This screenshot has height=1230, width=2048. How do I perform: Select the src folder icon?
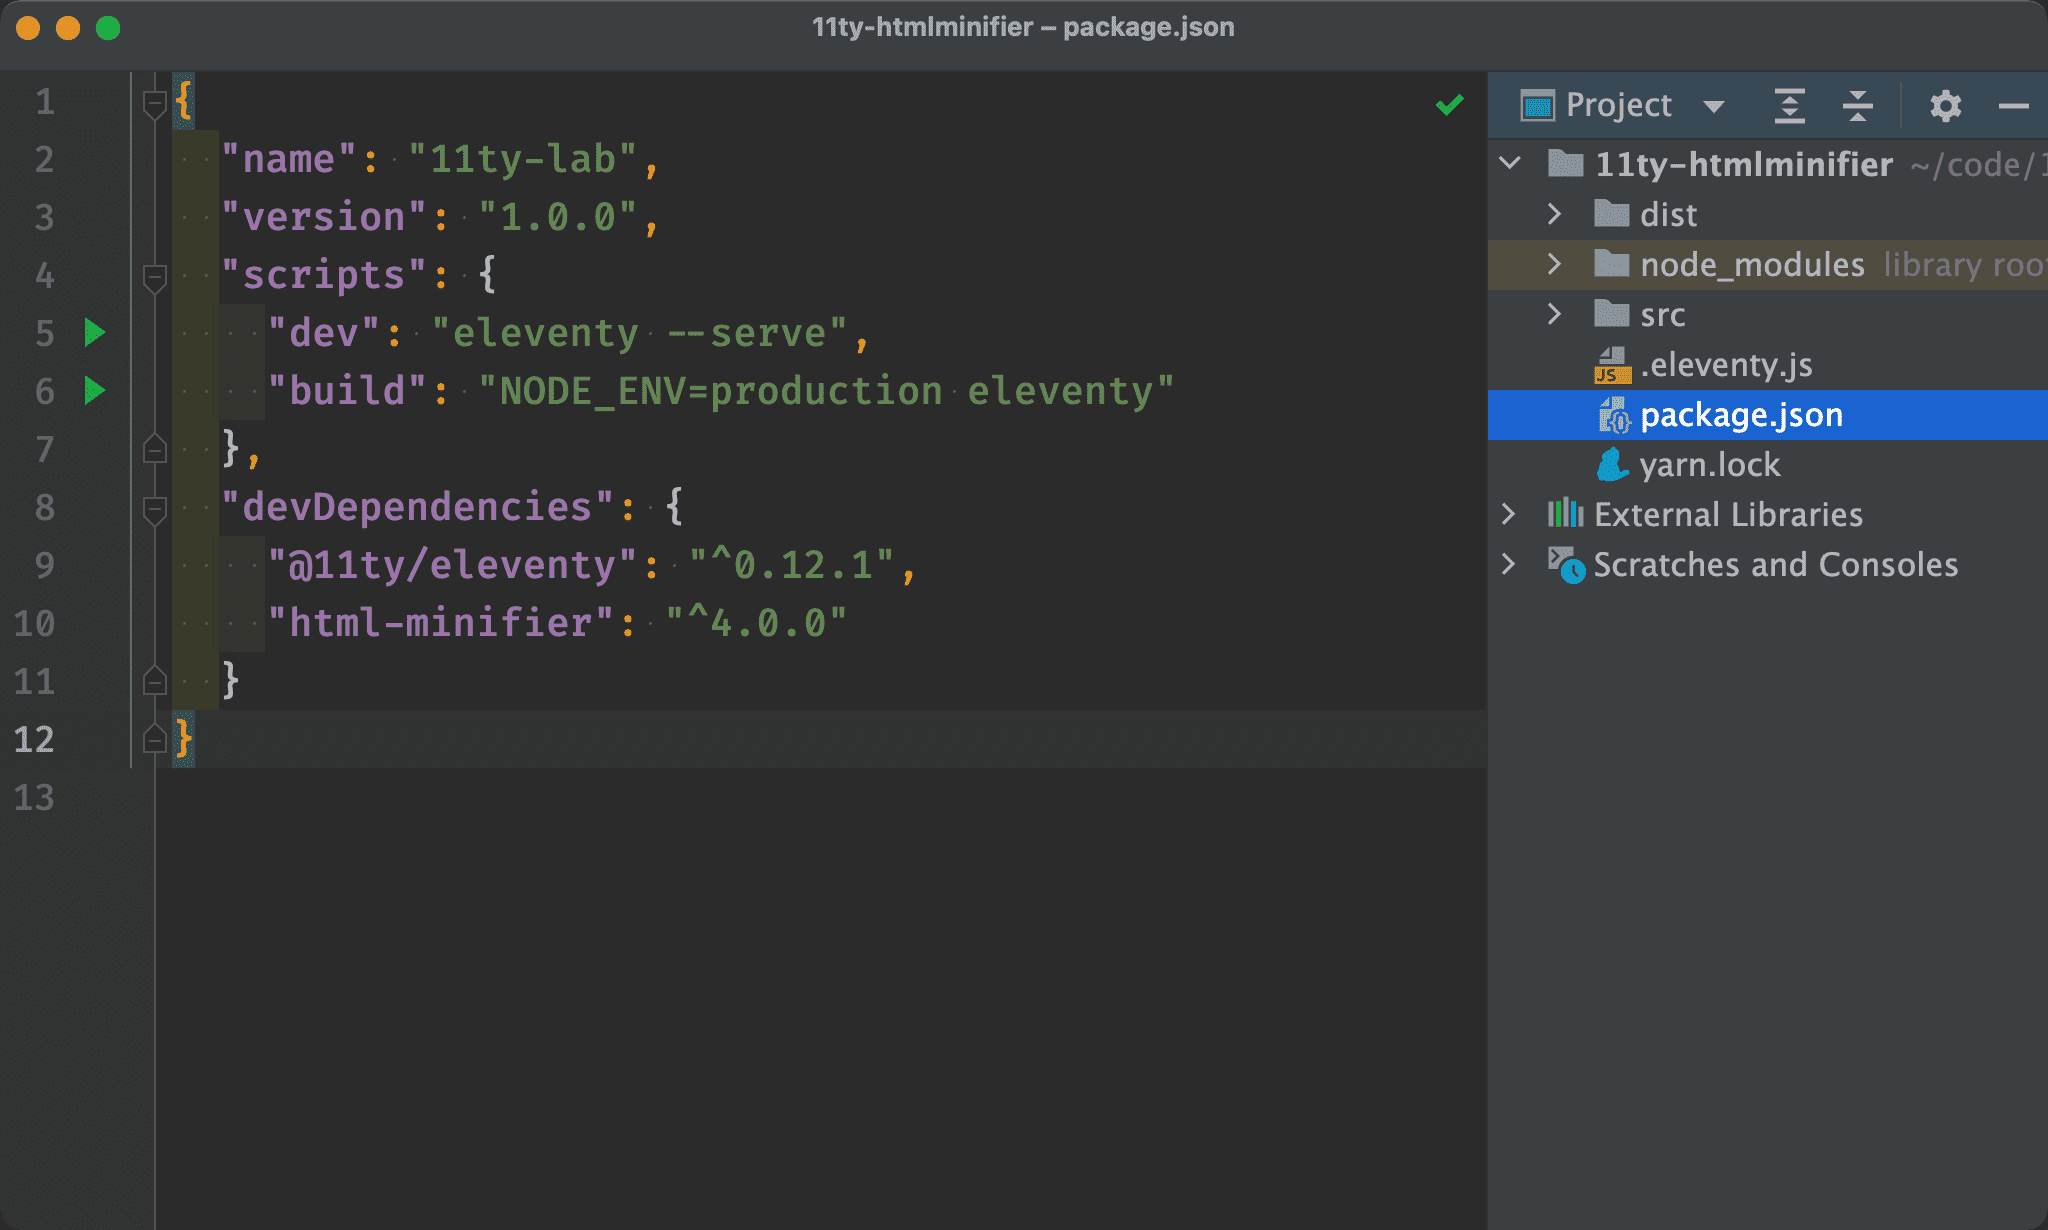(1611, 313)
